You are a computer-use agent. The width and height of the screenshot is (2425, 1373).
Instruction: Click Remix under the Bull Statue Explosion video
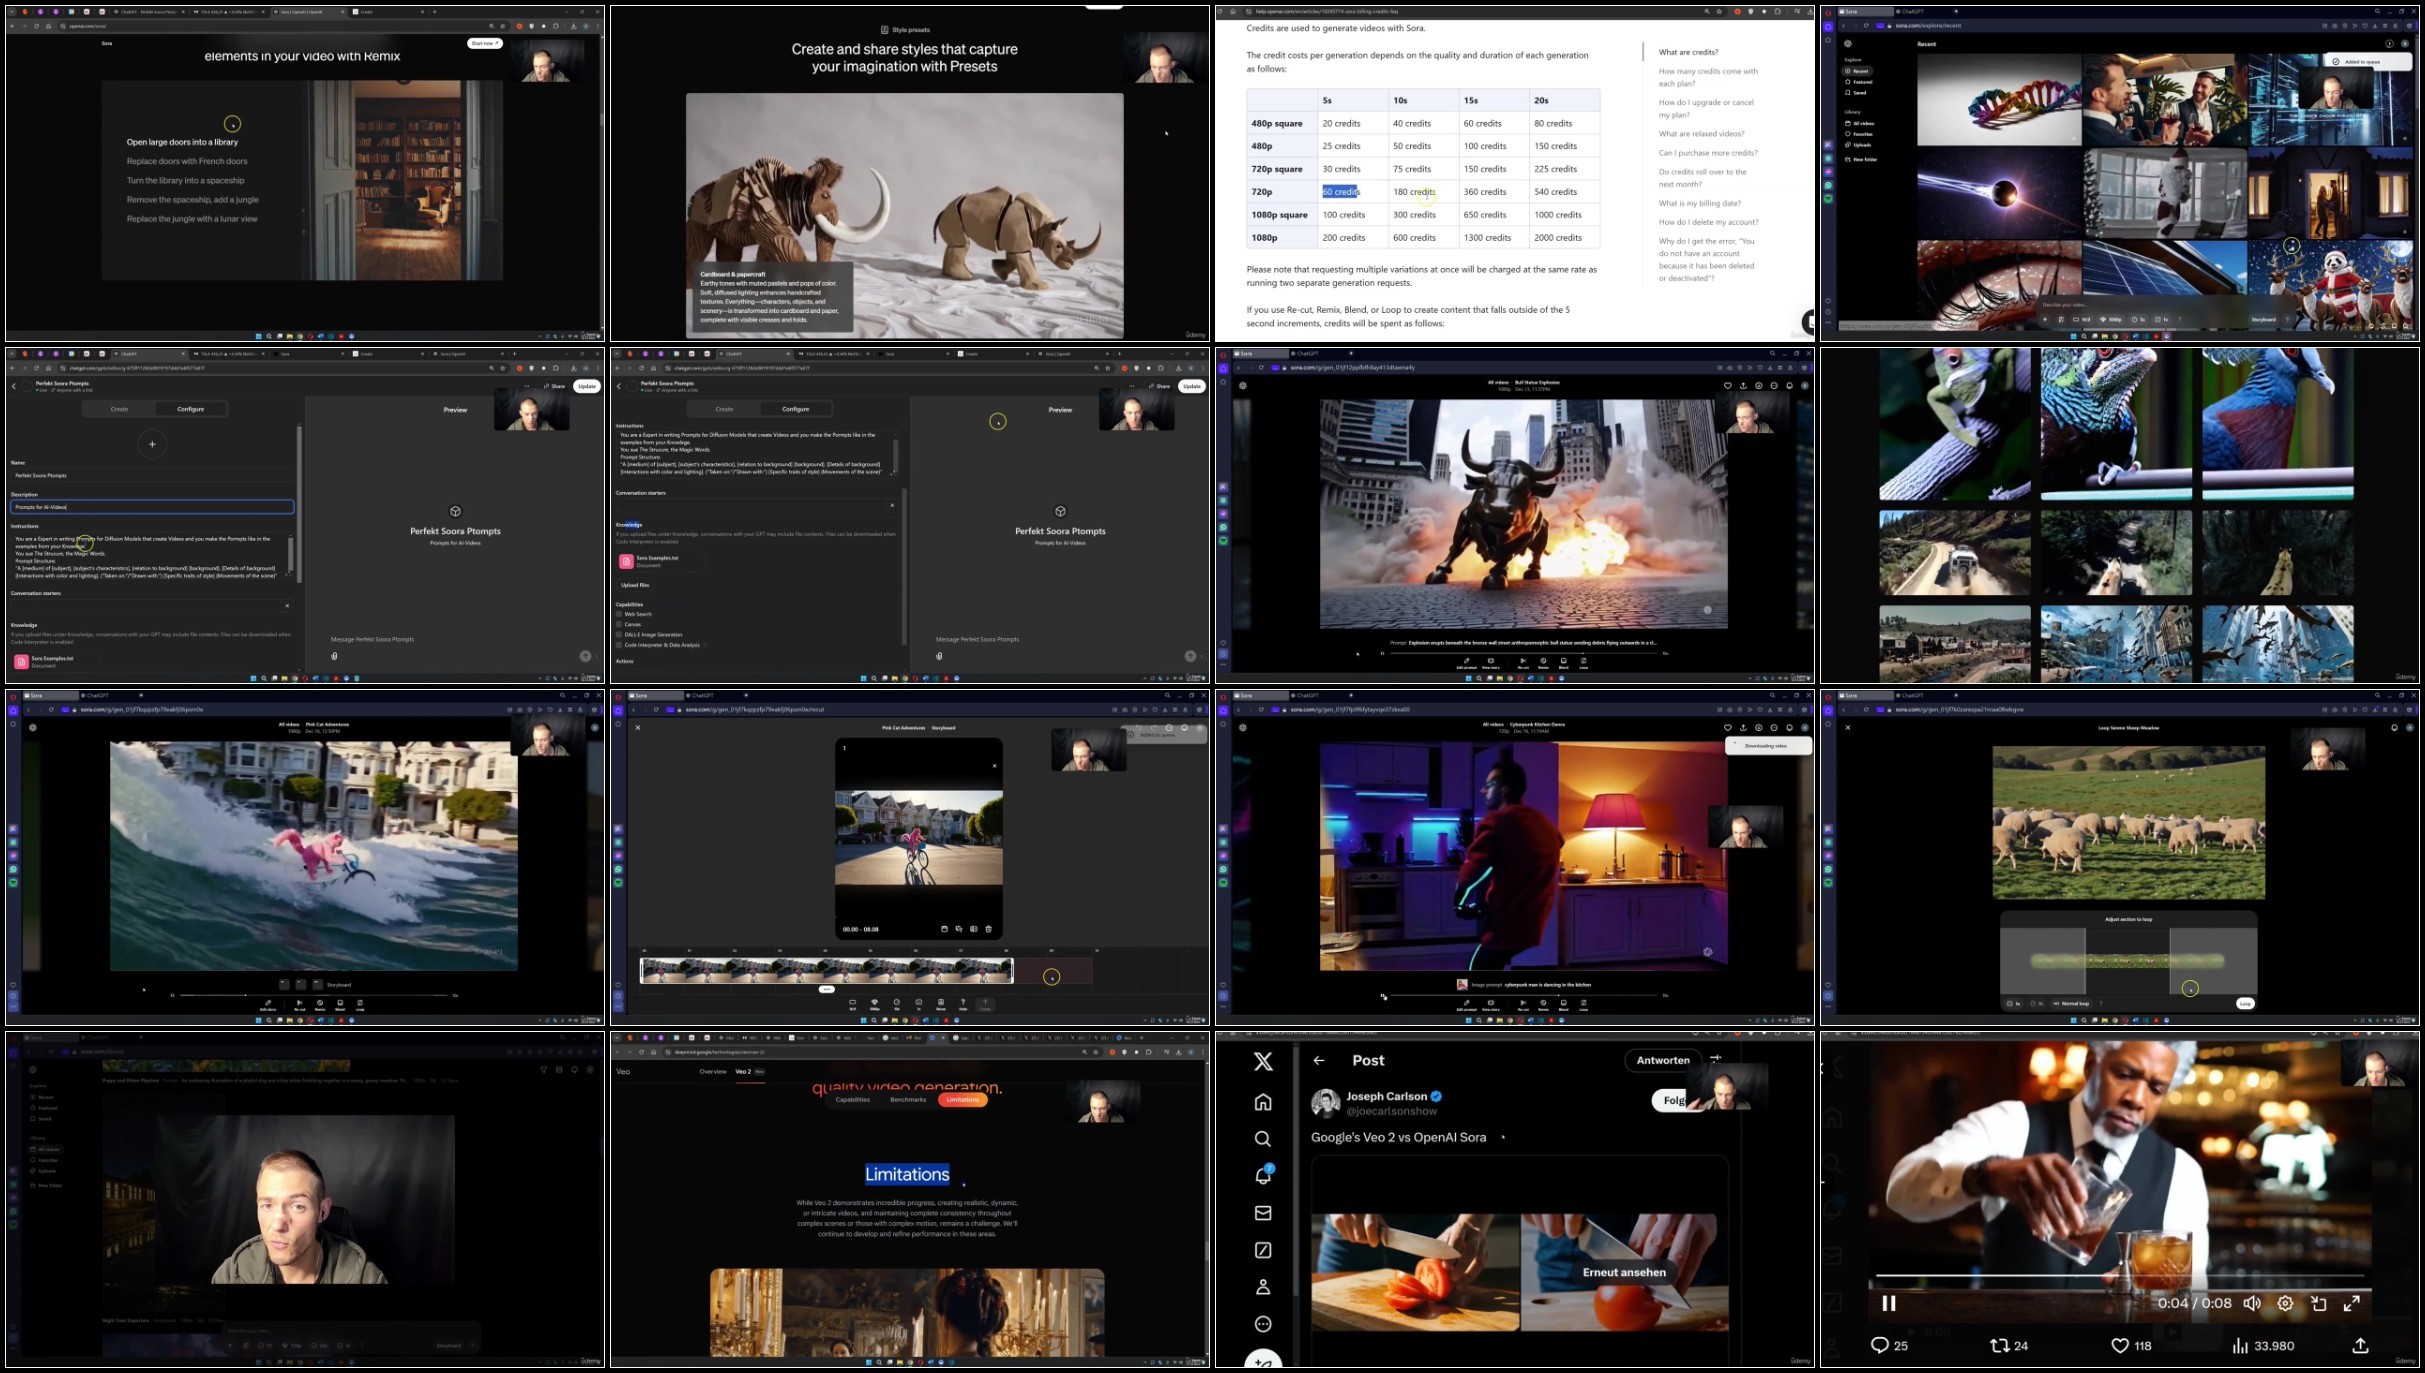1543,662
